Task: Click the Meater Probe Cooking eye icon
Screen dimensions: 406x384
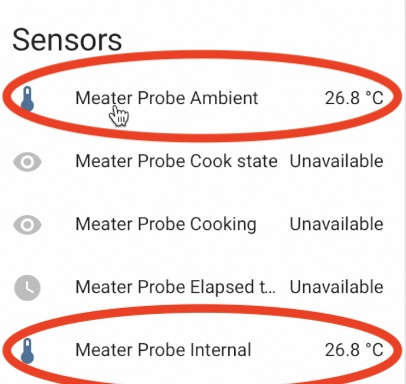Action: (x=27, y=224)
